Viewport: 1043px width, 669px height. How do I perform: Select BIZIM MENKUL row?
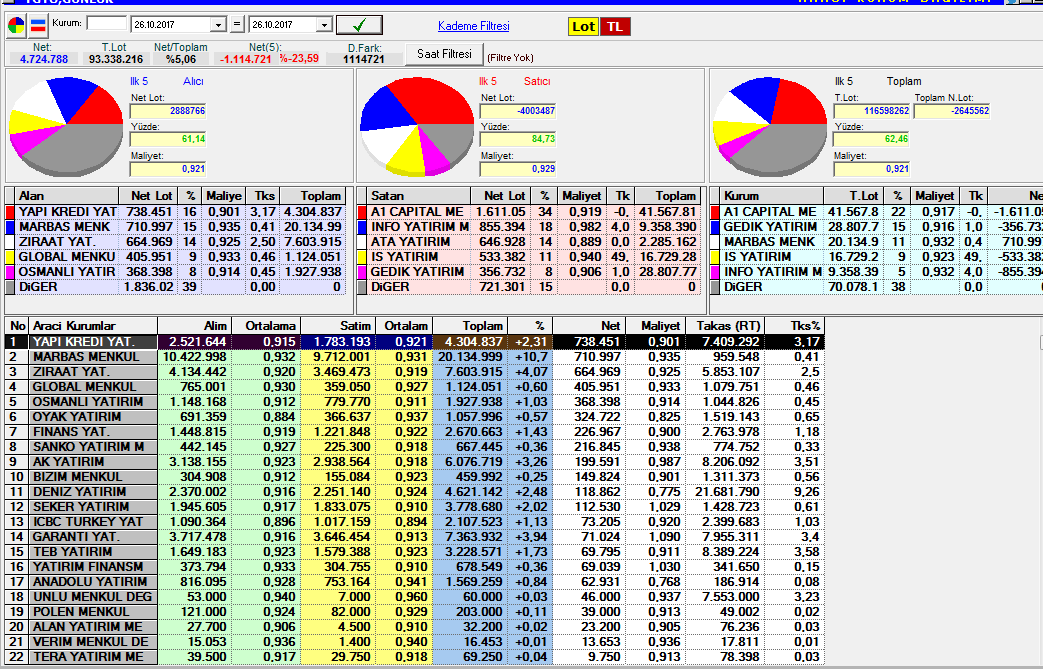coord(414,477)
